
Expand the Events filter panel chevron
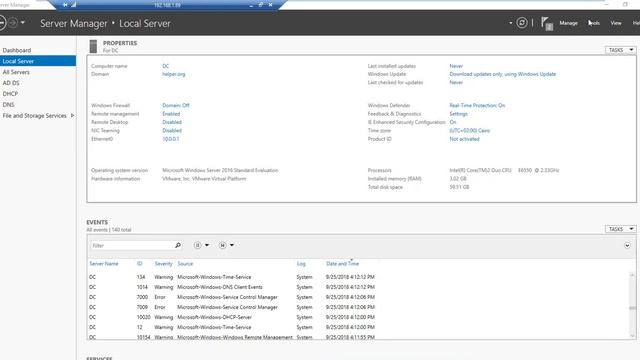627,245
